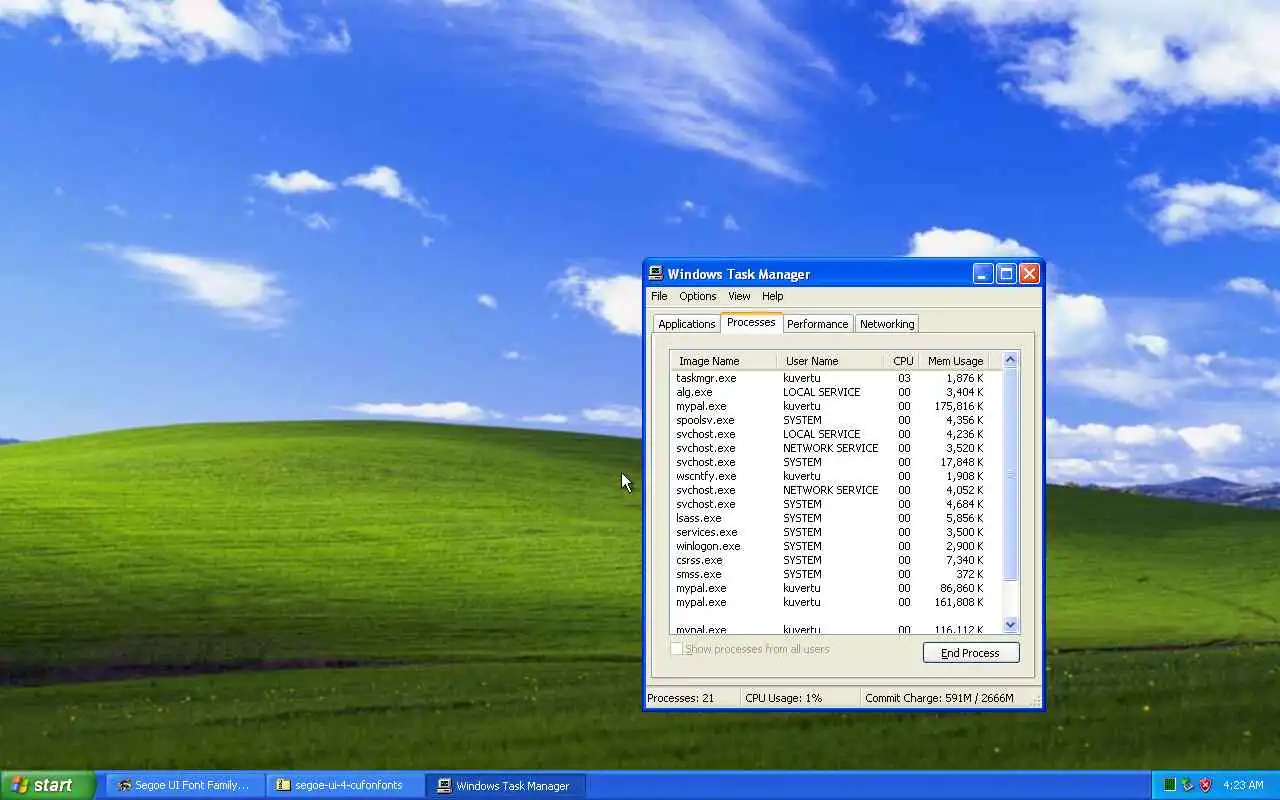Open the red Security Alerts shield icon
Image resolution: width=1280 pixels, height=800 pixels.
[1205, 785]
